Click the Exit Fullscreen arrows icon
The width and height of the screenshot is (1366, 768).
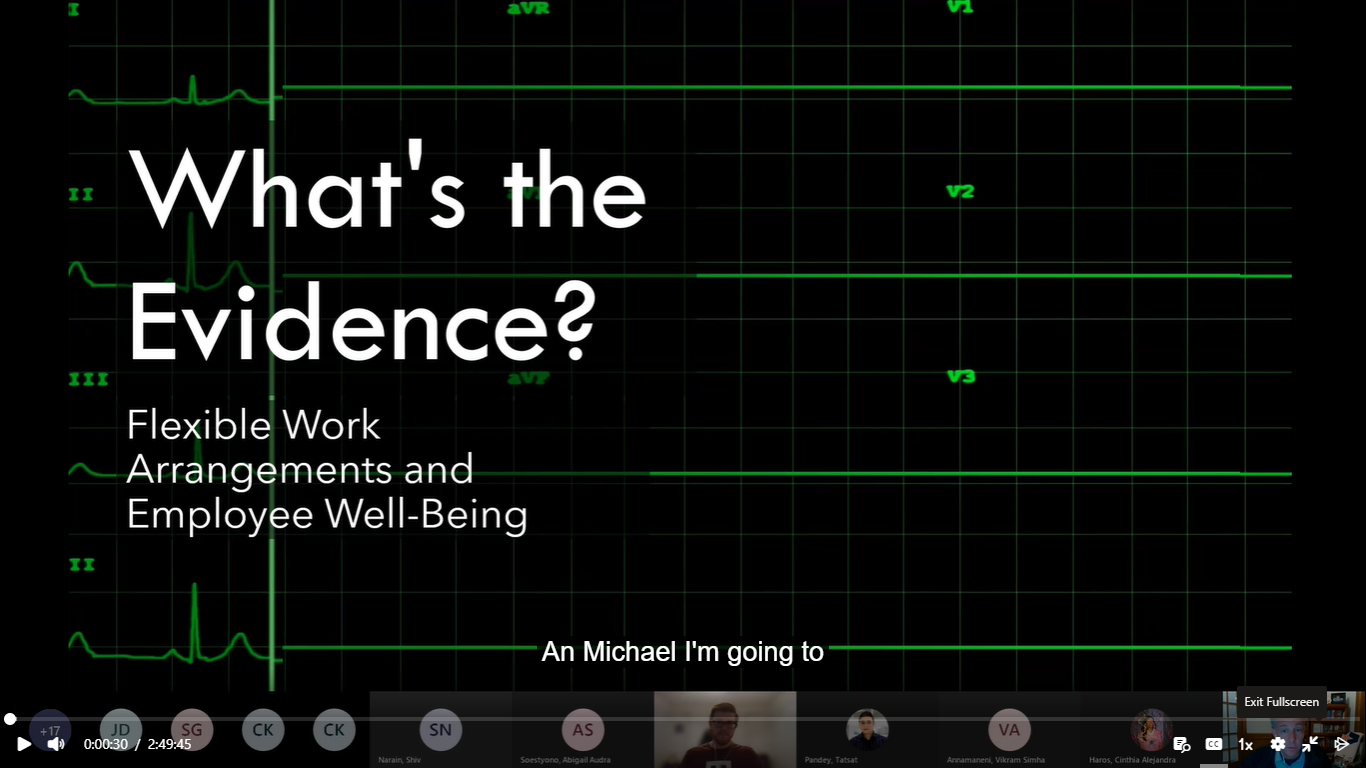[x=1309, y=744]
